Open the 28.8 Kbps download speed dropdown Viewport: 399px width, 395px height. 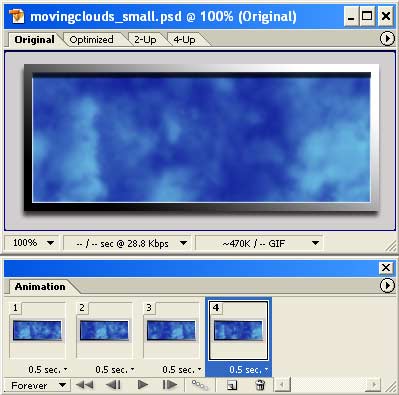(x=128, y=243)
